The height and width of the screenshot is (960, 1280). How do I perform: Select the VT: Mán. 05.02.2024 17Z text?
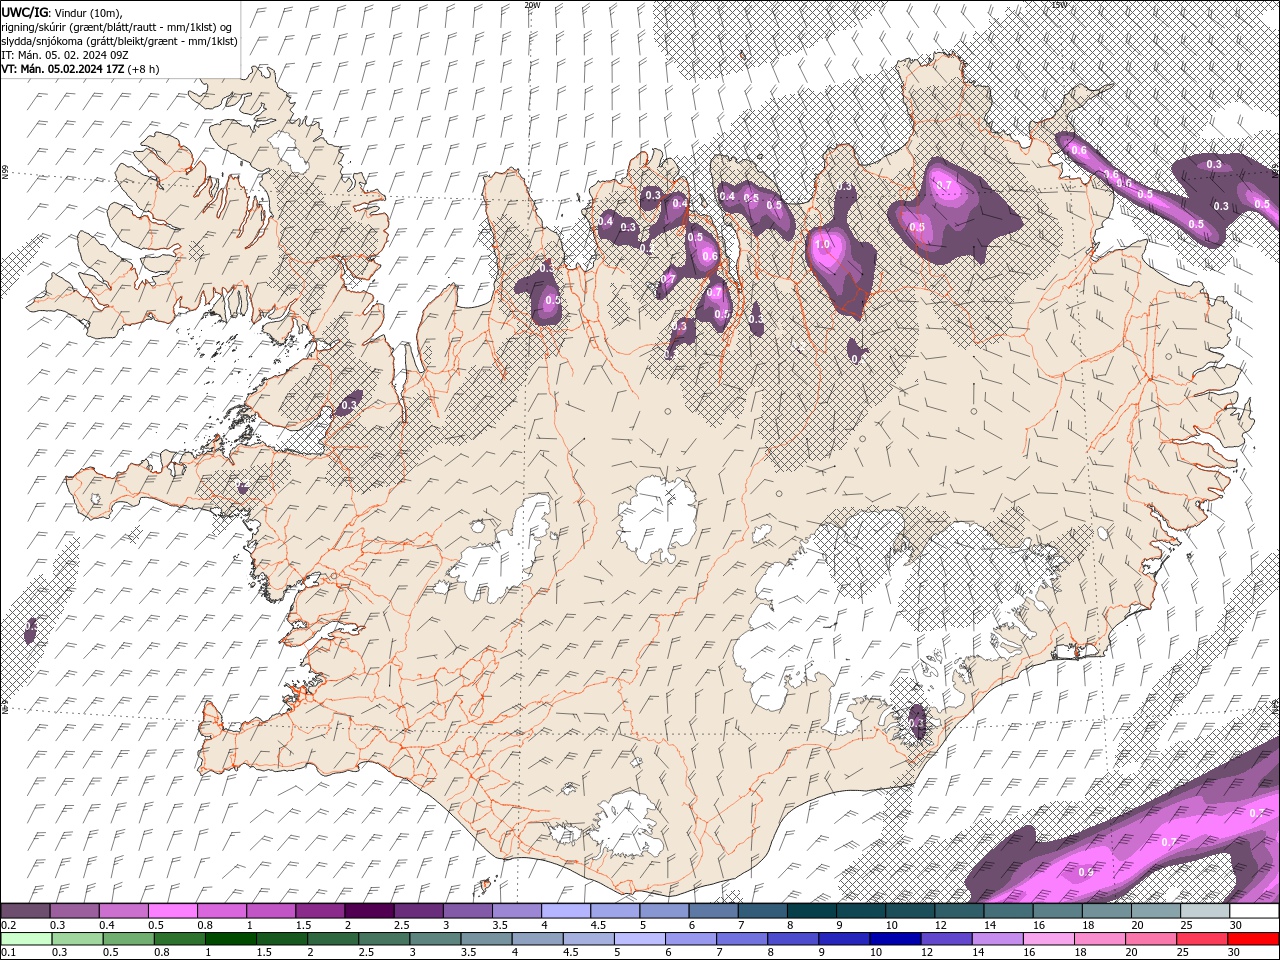(x=63, y=69)
